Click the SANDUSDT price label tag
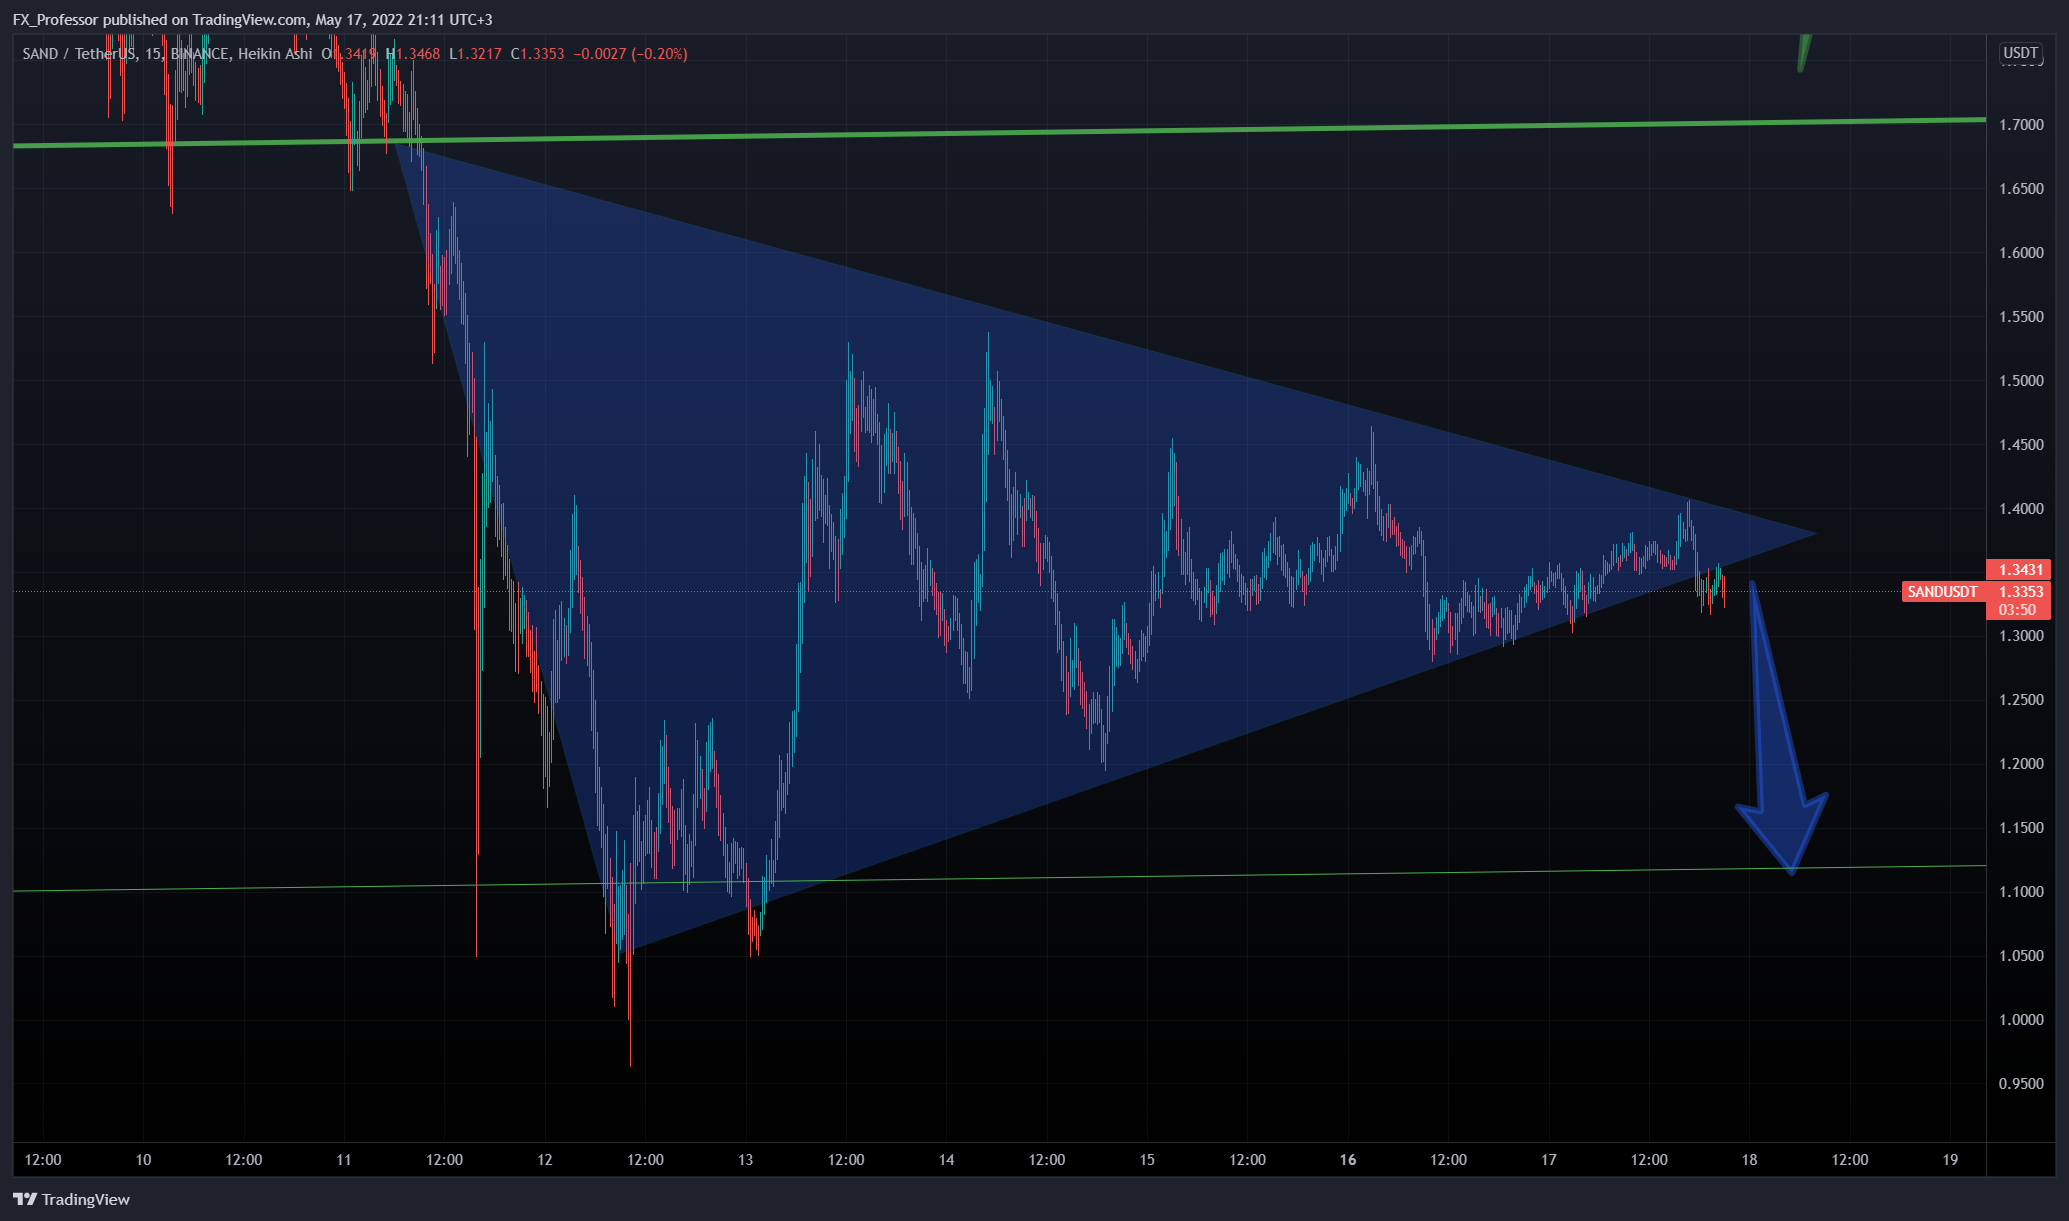The height and width of the screenshot is (1221, 2069). click(x=1942, y=592)
